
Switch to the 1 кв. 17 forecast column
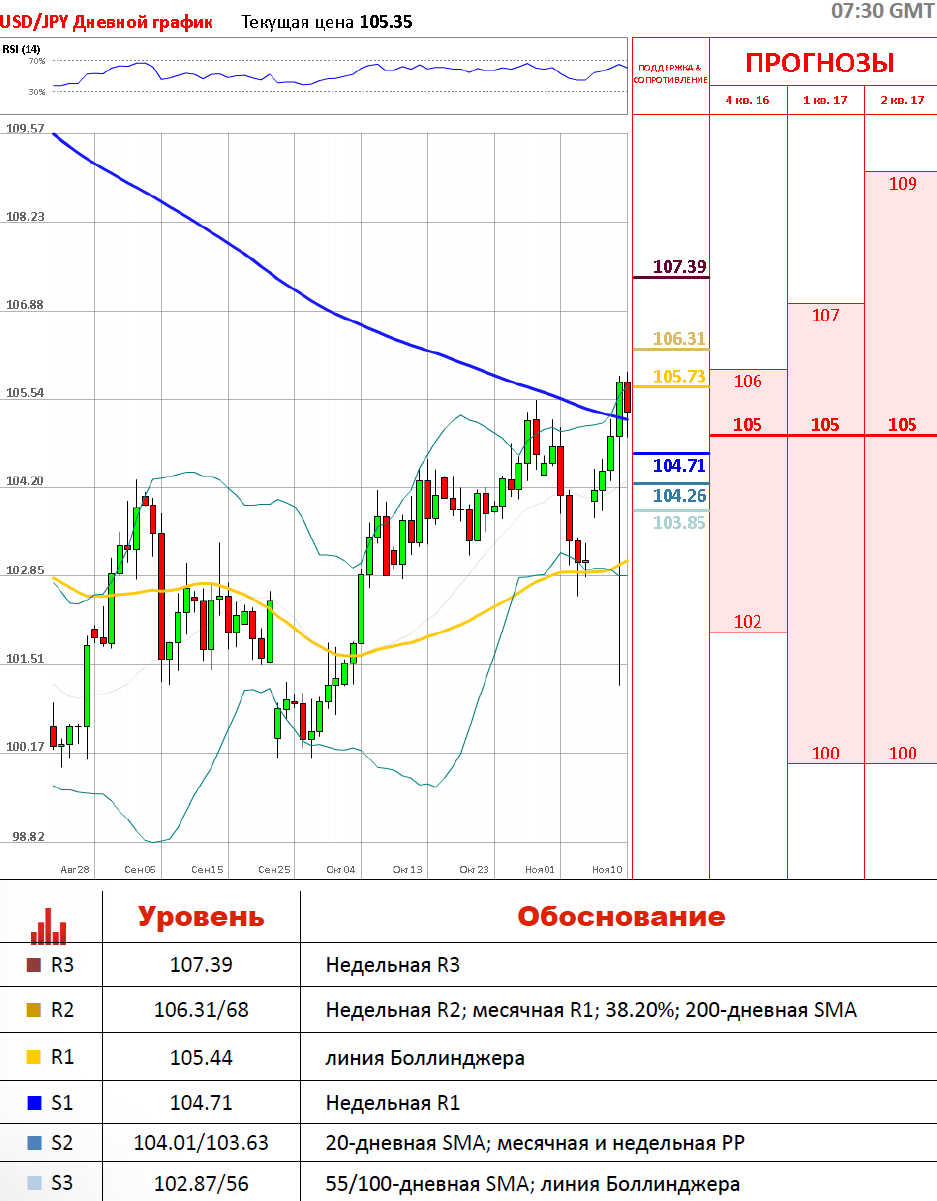[x=825, y=100]
